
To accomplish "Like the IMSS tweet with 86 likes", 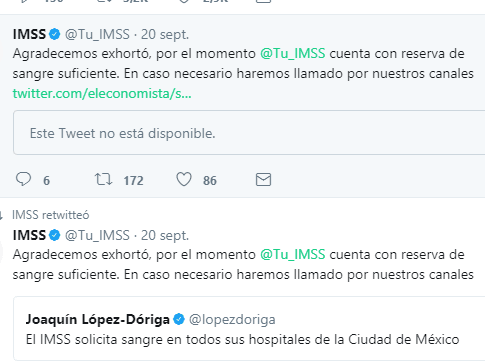I will point(184,179).
